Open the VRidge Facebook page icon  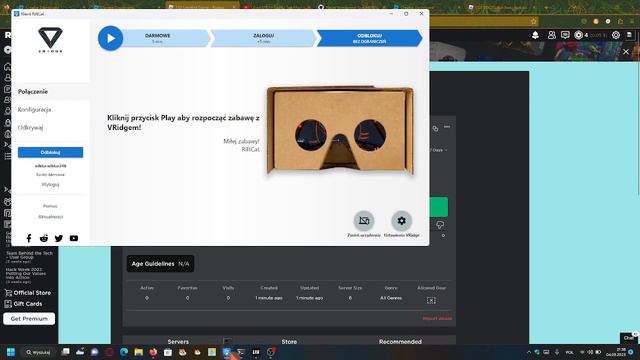(29, 238)
